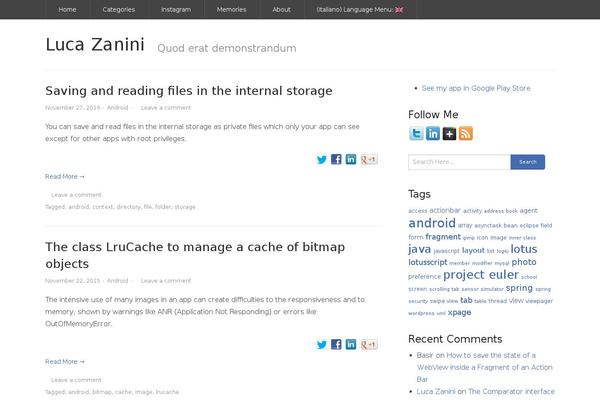Click the blue Search button
Viewport: 600px width, 400px height.
pos(528,162)
